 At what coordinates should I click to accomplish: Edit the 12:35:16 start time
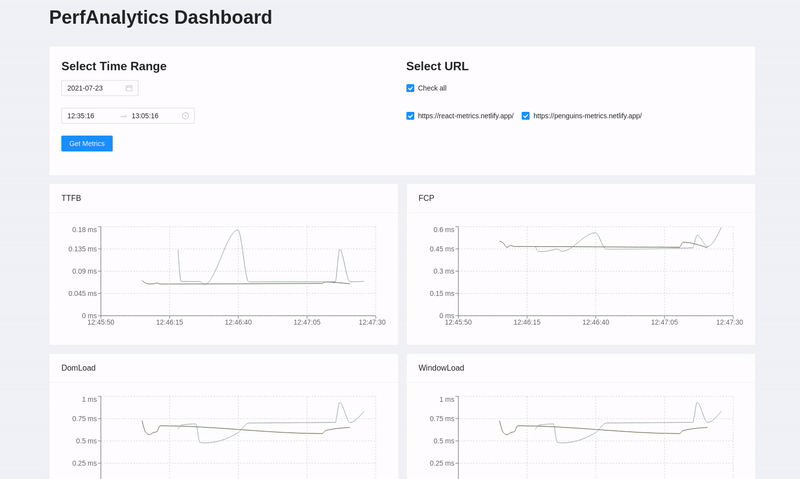click(81, 116)
